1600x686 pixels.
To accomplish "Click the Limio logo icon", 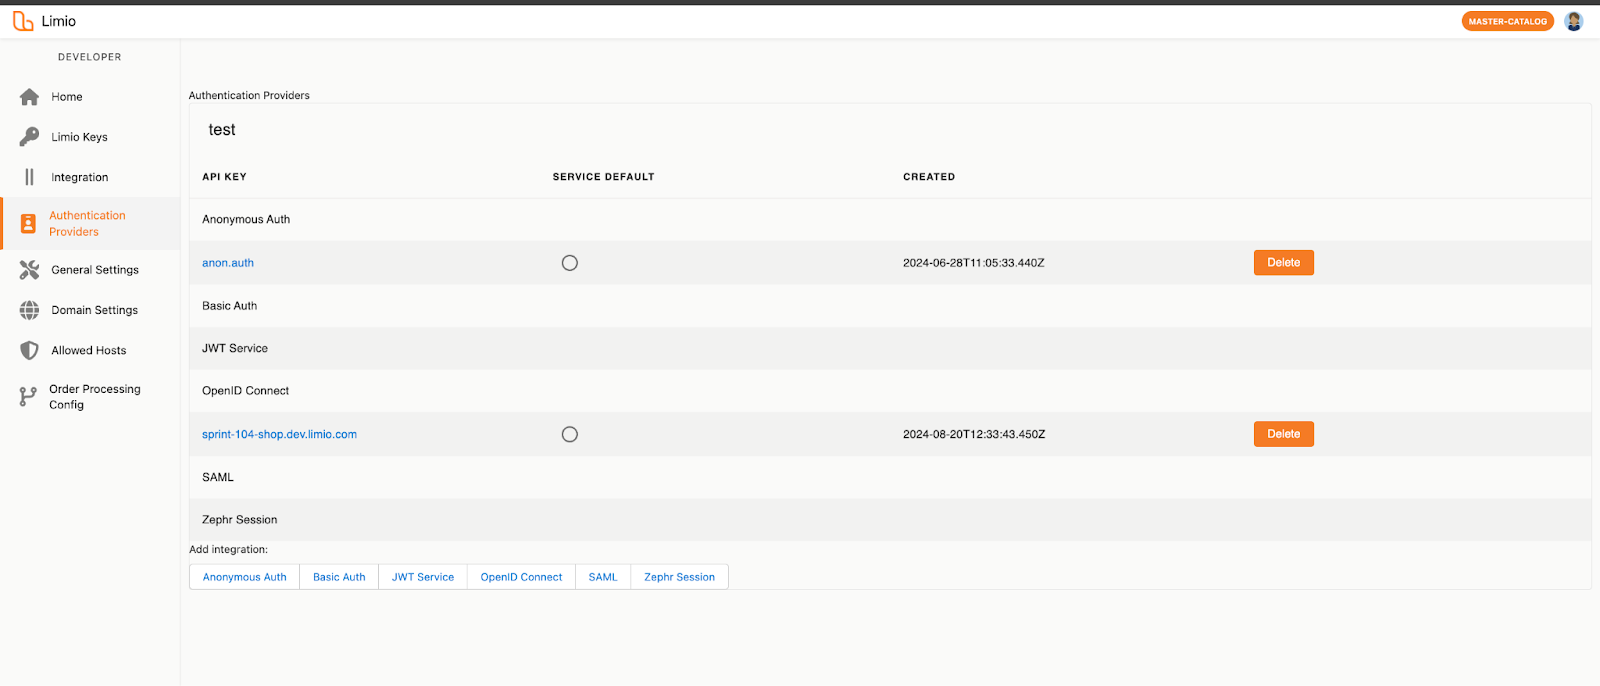I will click(23, 21).
